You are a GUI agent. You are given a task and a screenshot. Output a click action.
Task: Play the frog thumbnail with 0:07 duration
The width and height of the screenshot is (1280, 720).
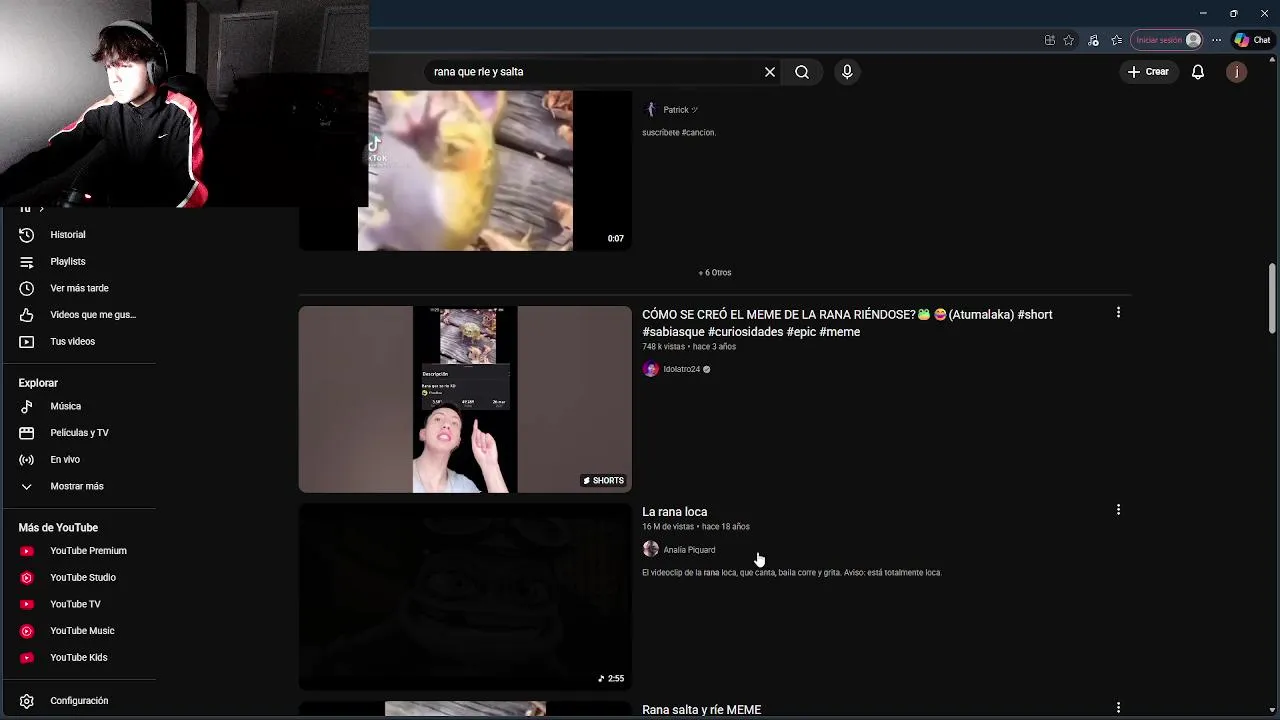pyautogui.click(x=465, y=170)
